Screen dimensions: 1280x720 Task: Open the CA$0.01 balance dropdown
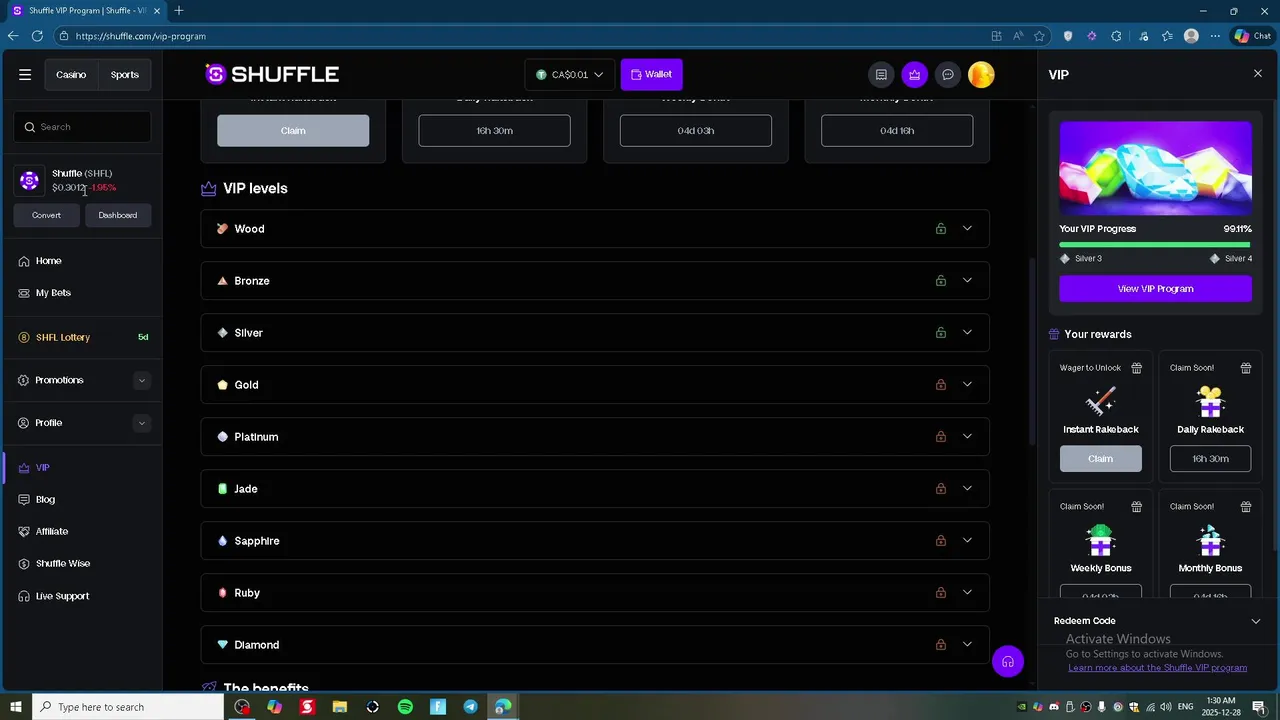(569, 75)
